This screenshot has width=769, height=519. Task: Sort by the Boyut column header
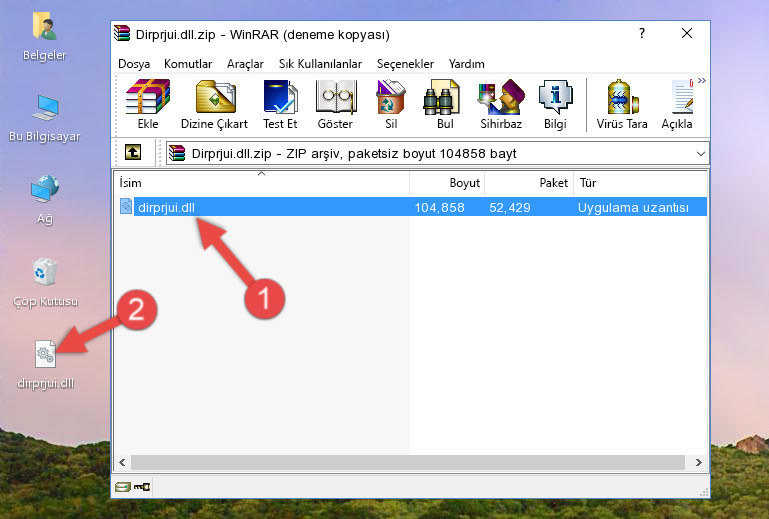point(447,182)
